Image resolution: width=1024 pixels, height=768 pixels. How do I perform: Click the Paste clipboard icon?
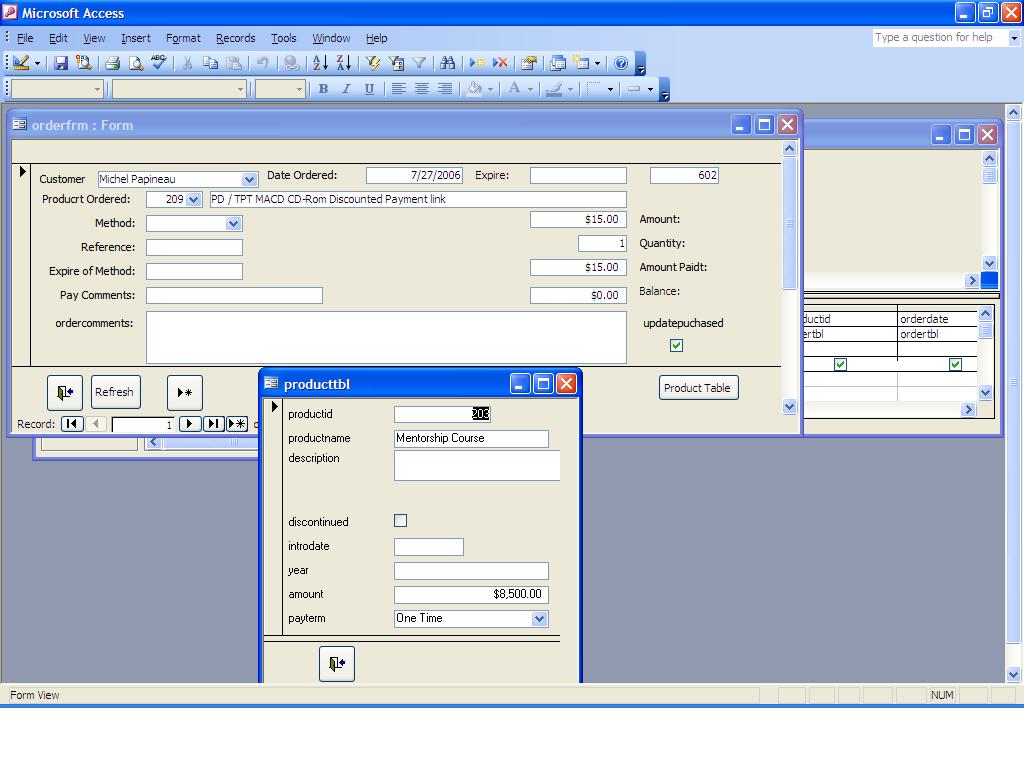point(233,63)
